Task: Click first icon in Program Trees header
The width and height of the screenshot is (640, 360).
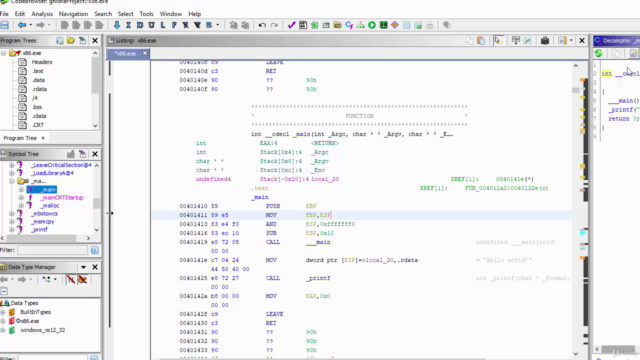Action: click(60, 40)
